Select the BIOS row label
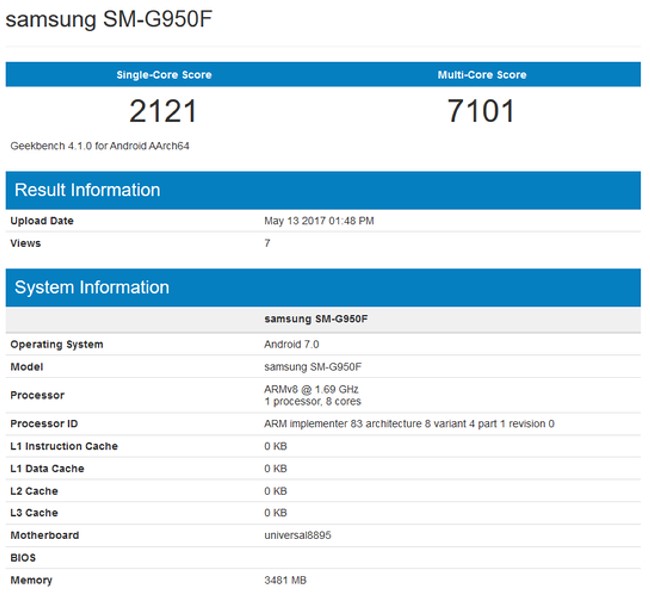Screen dimensions: 650x596 pyautogui.click(x=24, y=557)
